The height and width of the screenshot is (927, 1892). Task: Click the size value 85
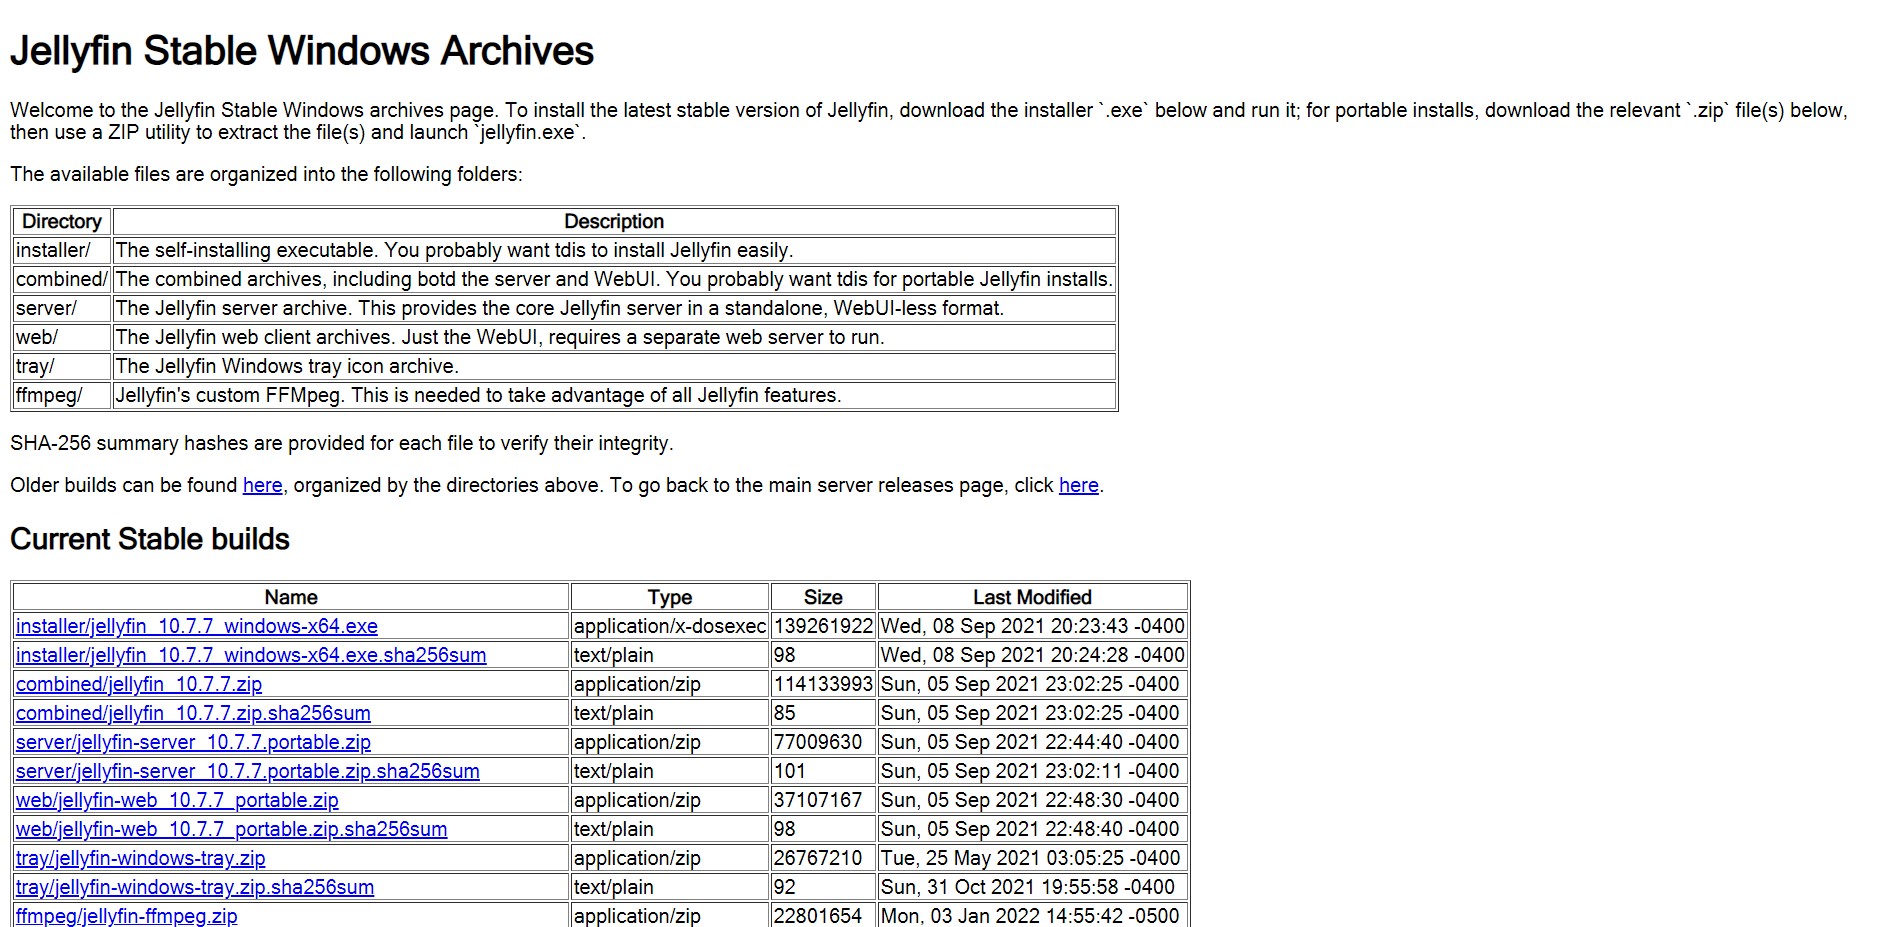(823, 713)
